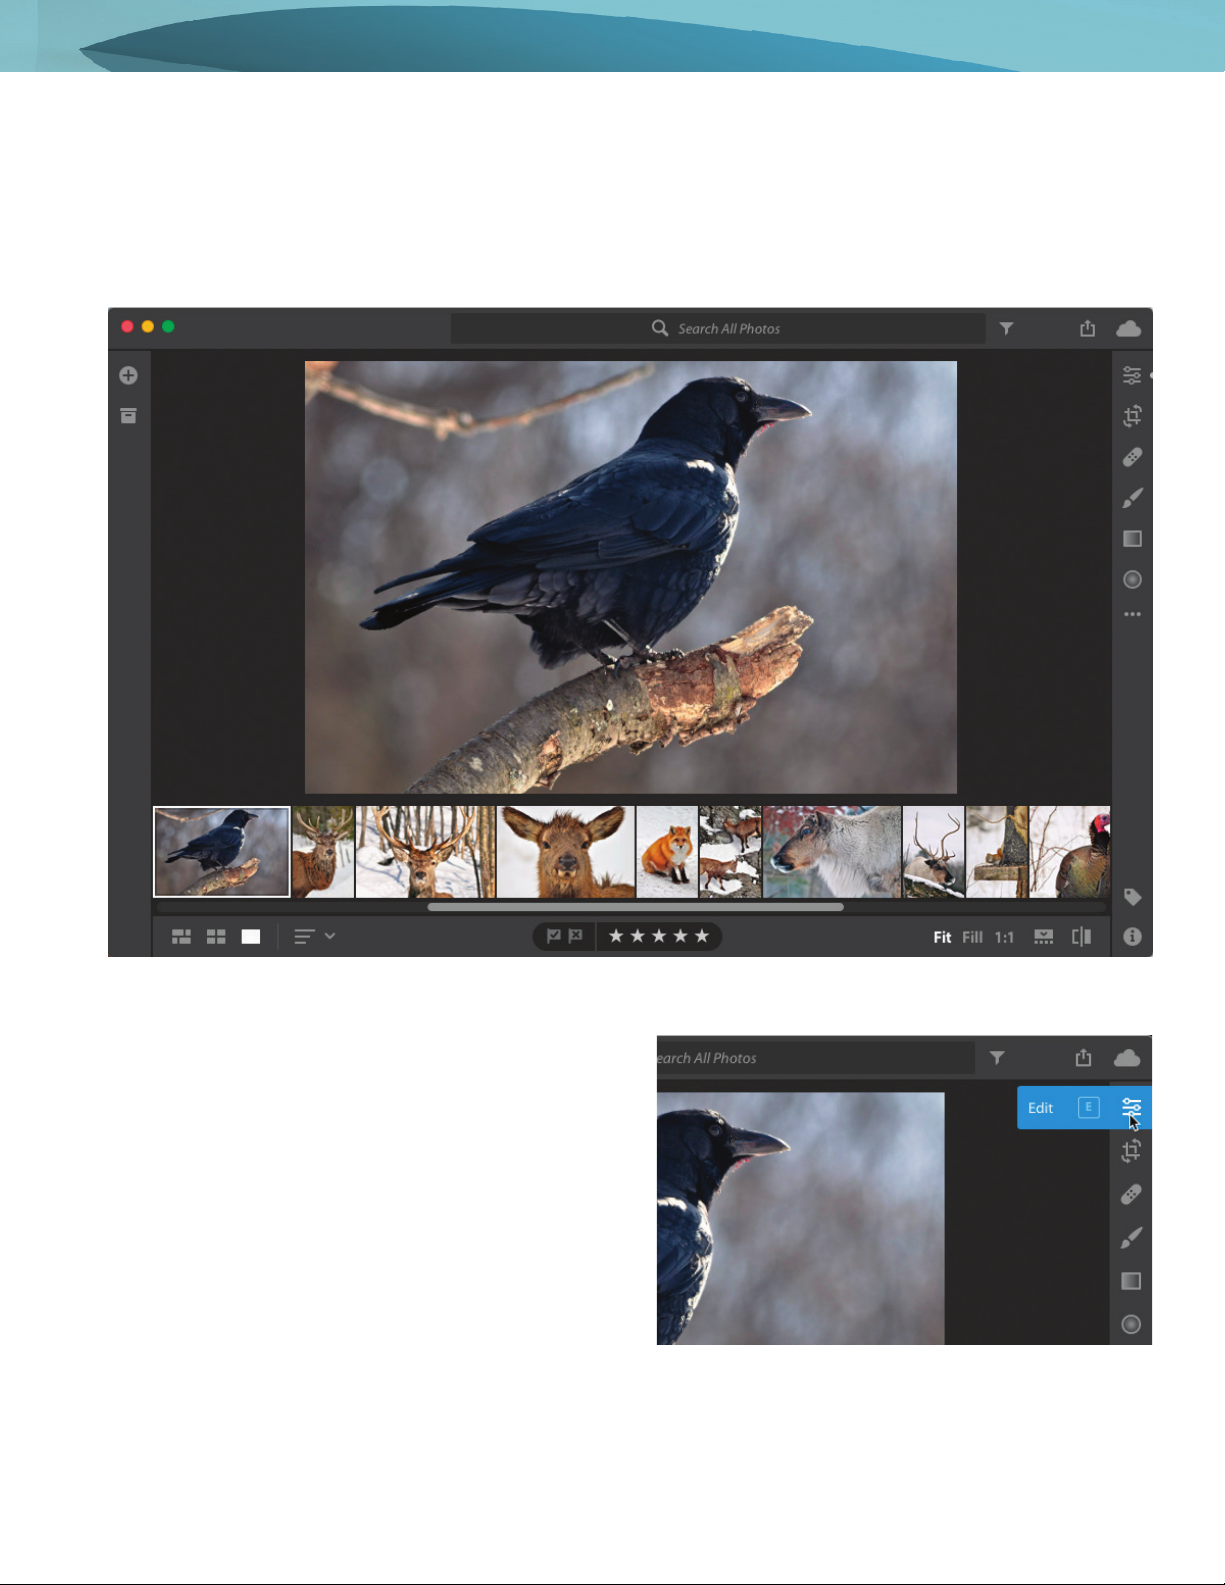Select the two foxes on rocks thumbnail
Screen dimensions: 1225x1585
730,852
